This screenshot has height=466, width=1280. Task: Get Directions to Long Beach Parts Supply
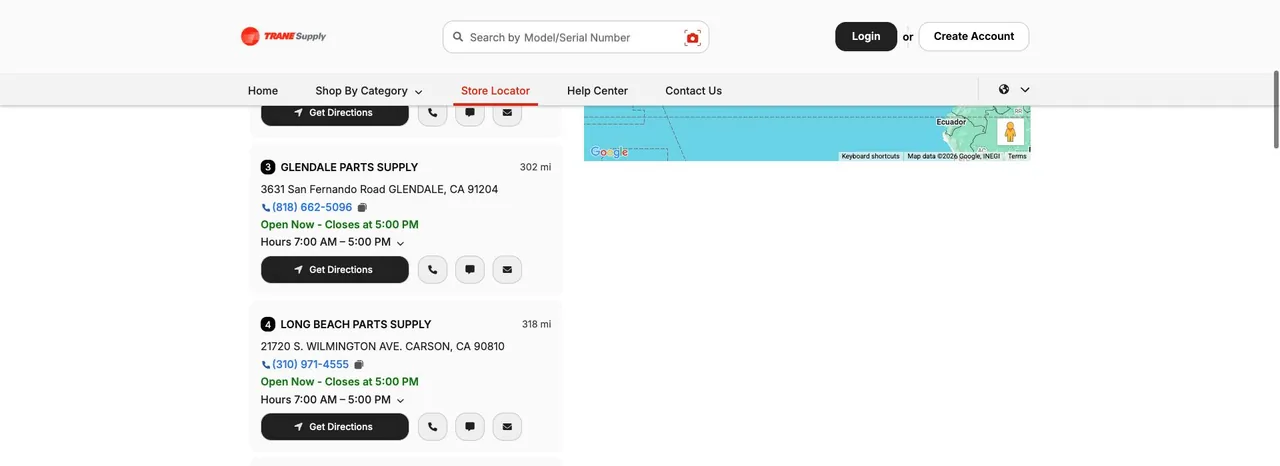(x=335, y=427)
